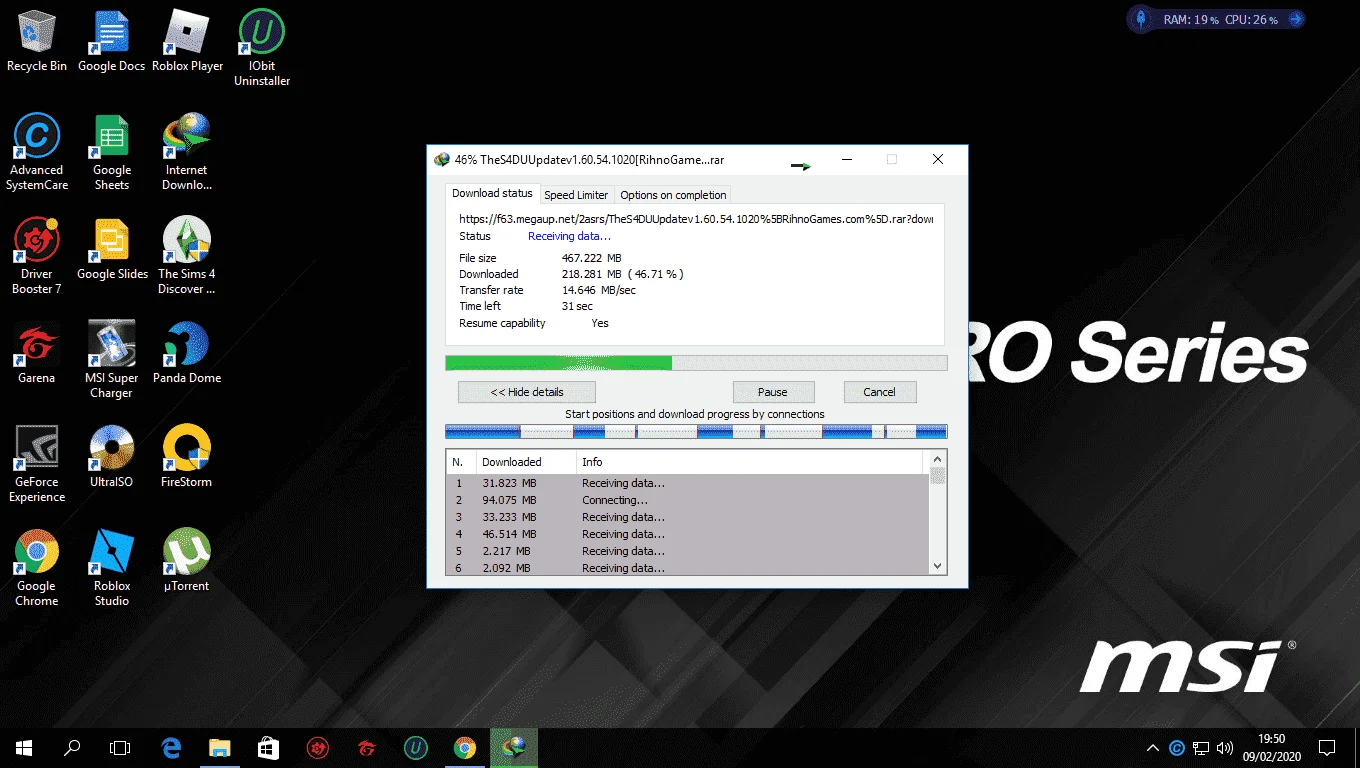The image size is (1360, 768).
Task: Open UltraISO desktop shortcut
Action: point(111,457)
